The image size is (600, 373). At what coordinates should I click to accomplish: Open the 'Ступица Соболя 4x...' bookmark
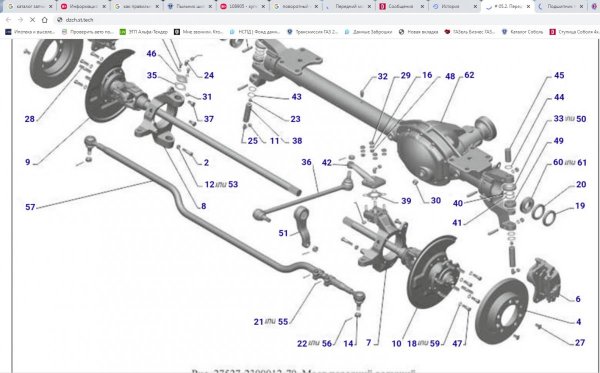click(574, 32)
